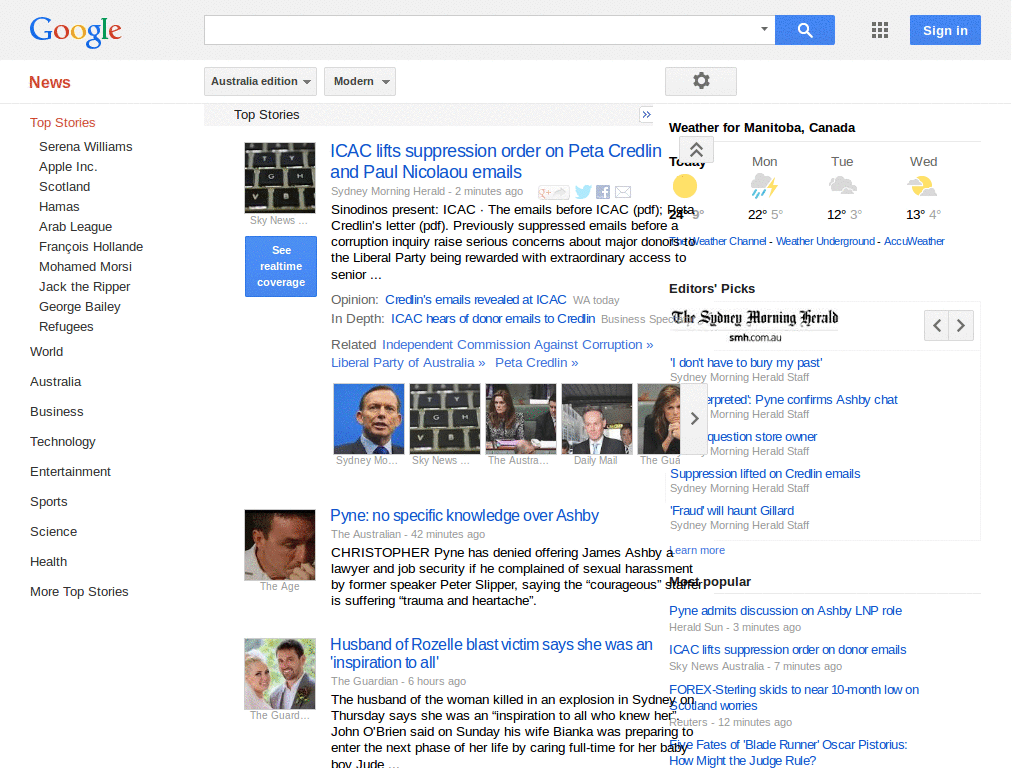This screenshot has width=1024, height=768.
Task: Share the ICAC story on Google+
Action: [553, 192]
